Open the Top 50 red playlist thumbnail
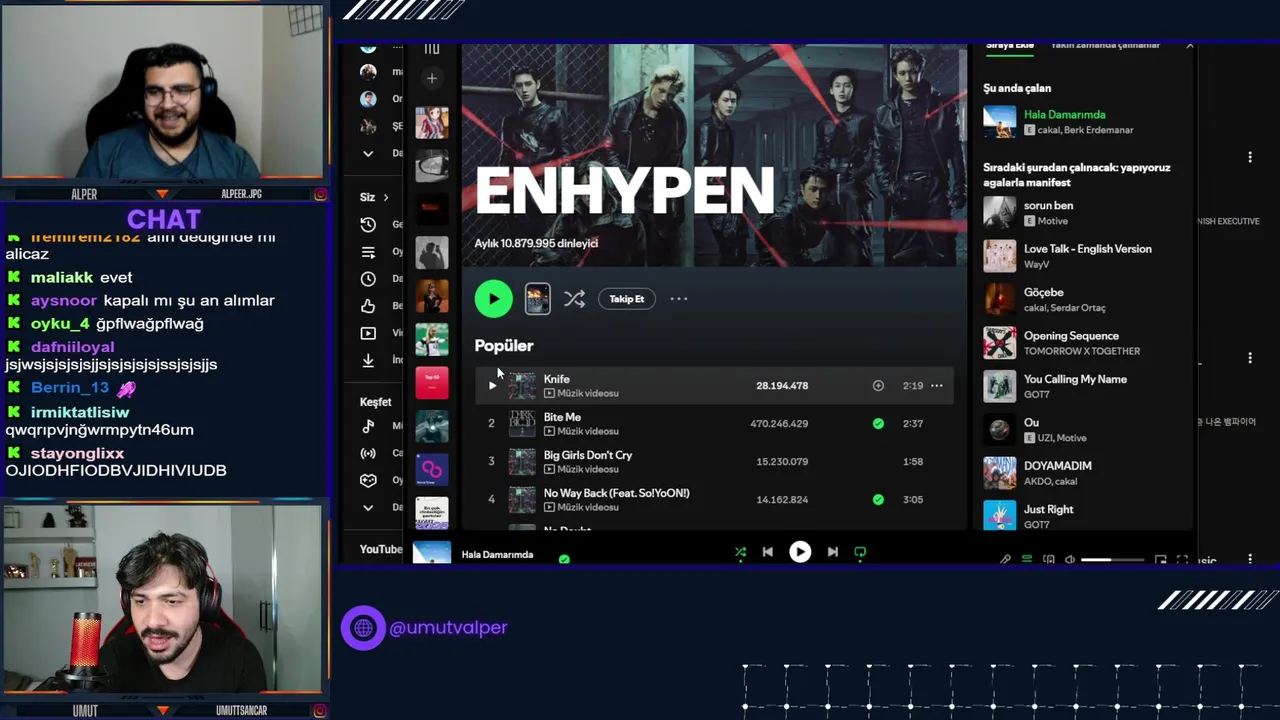The image size is (1280, 720). tap(432, 383)
